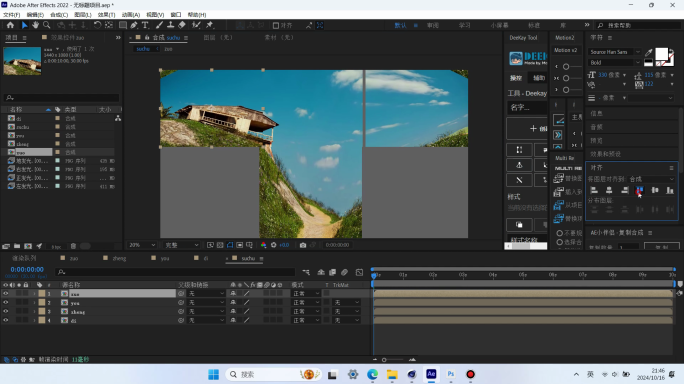The width and height of the screenshot is (684, 384).
Task: Toggle the 对齐 snapping checkbox in toolbar
Action: click(276, 25)
